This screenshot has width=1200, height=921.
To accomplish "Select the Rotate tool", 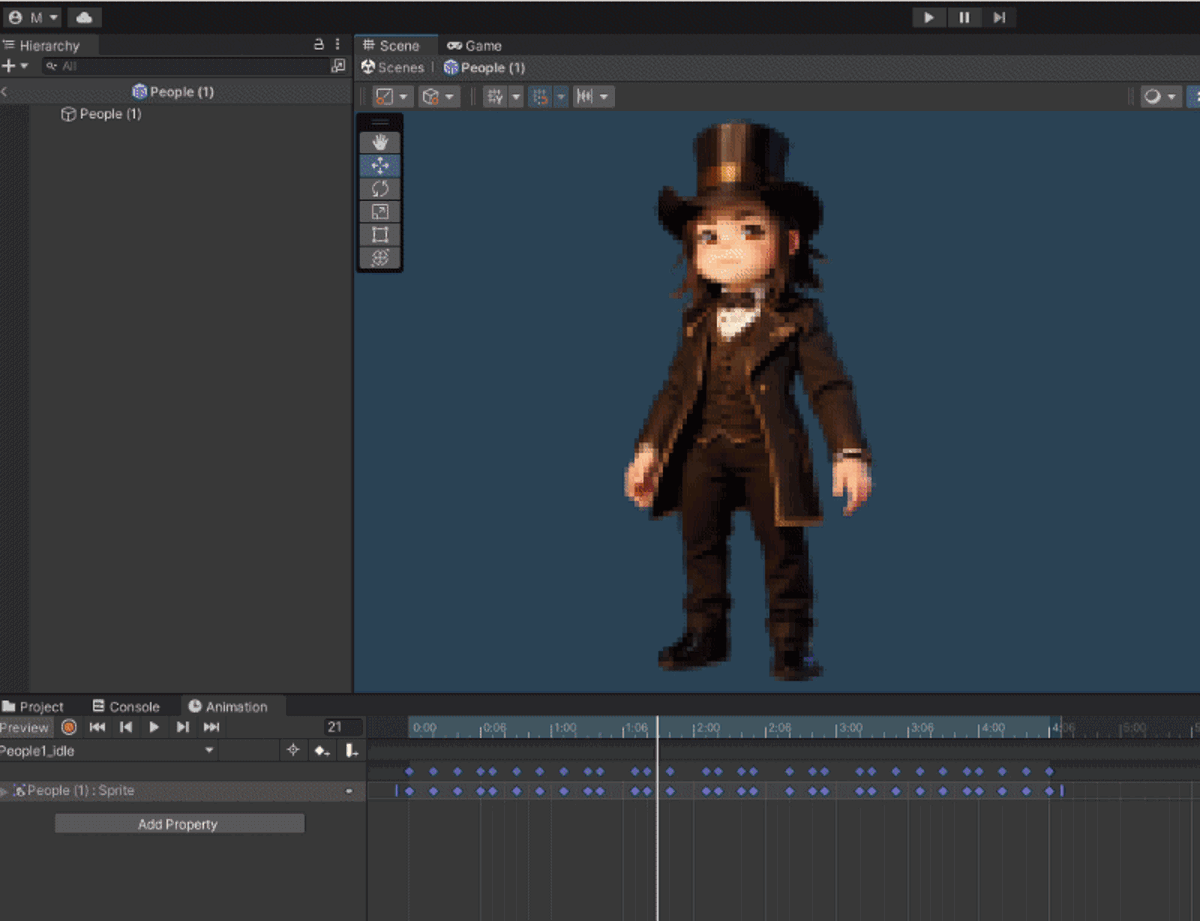I will coord(379,188).
